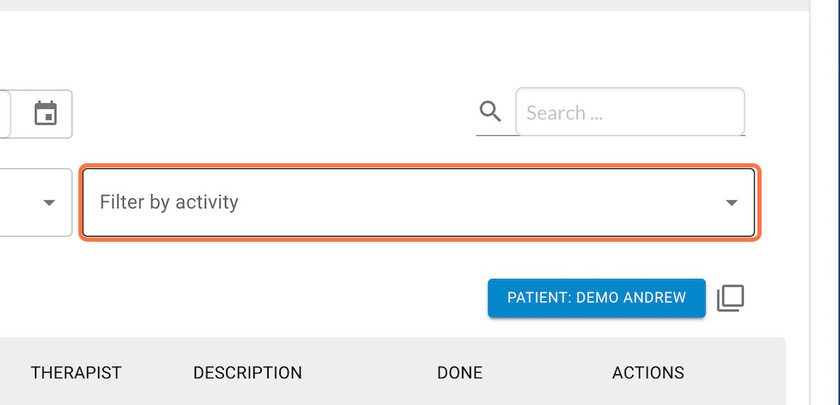Click the stacked squares copy icon
Viewport: 840px width, 405px height.
(x=731, y=298)
